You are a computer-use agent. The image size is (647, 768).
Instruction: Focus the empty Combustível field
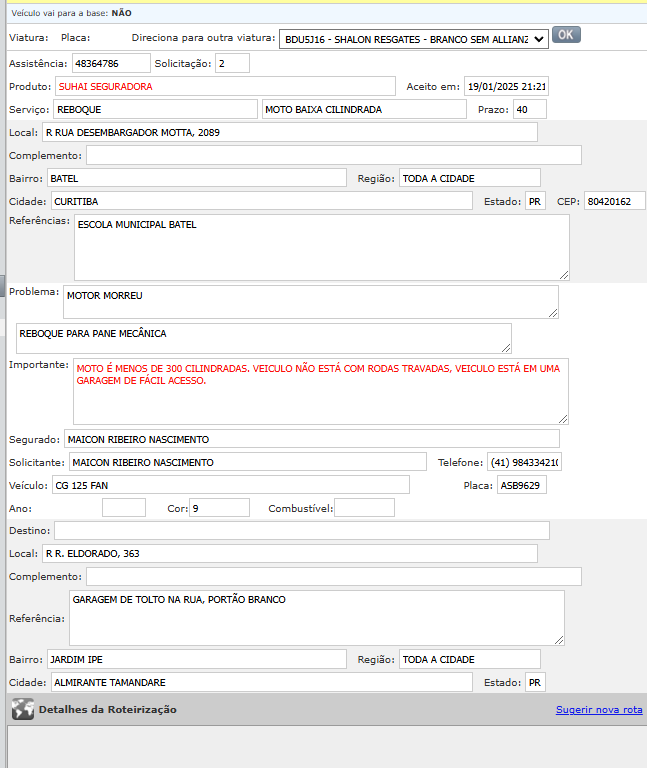pyautogui.click(x=364, y=508)
